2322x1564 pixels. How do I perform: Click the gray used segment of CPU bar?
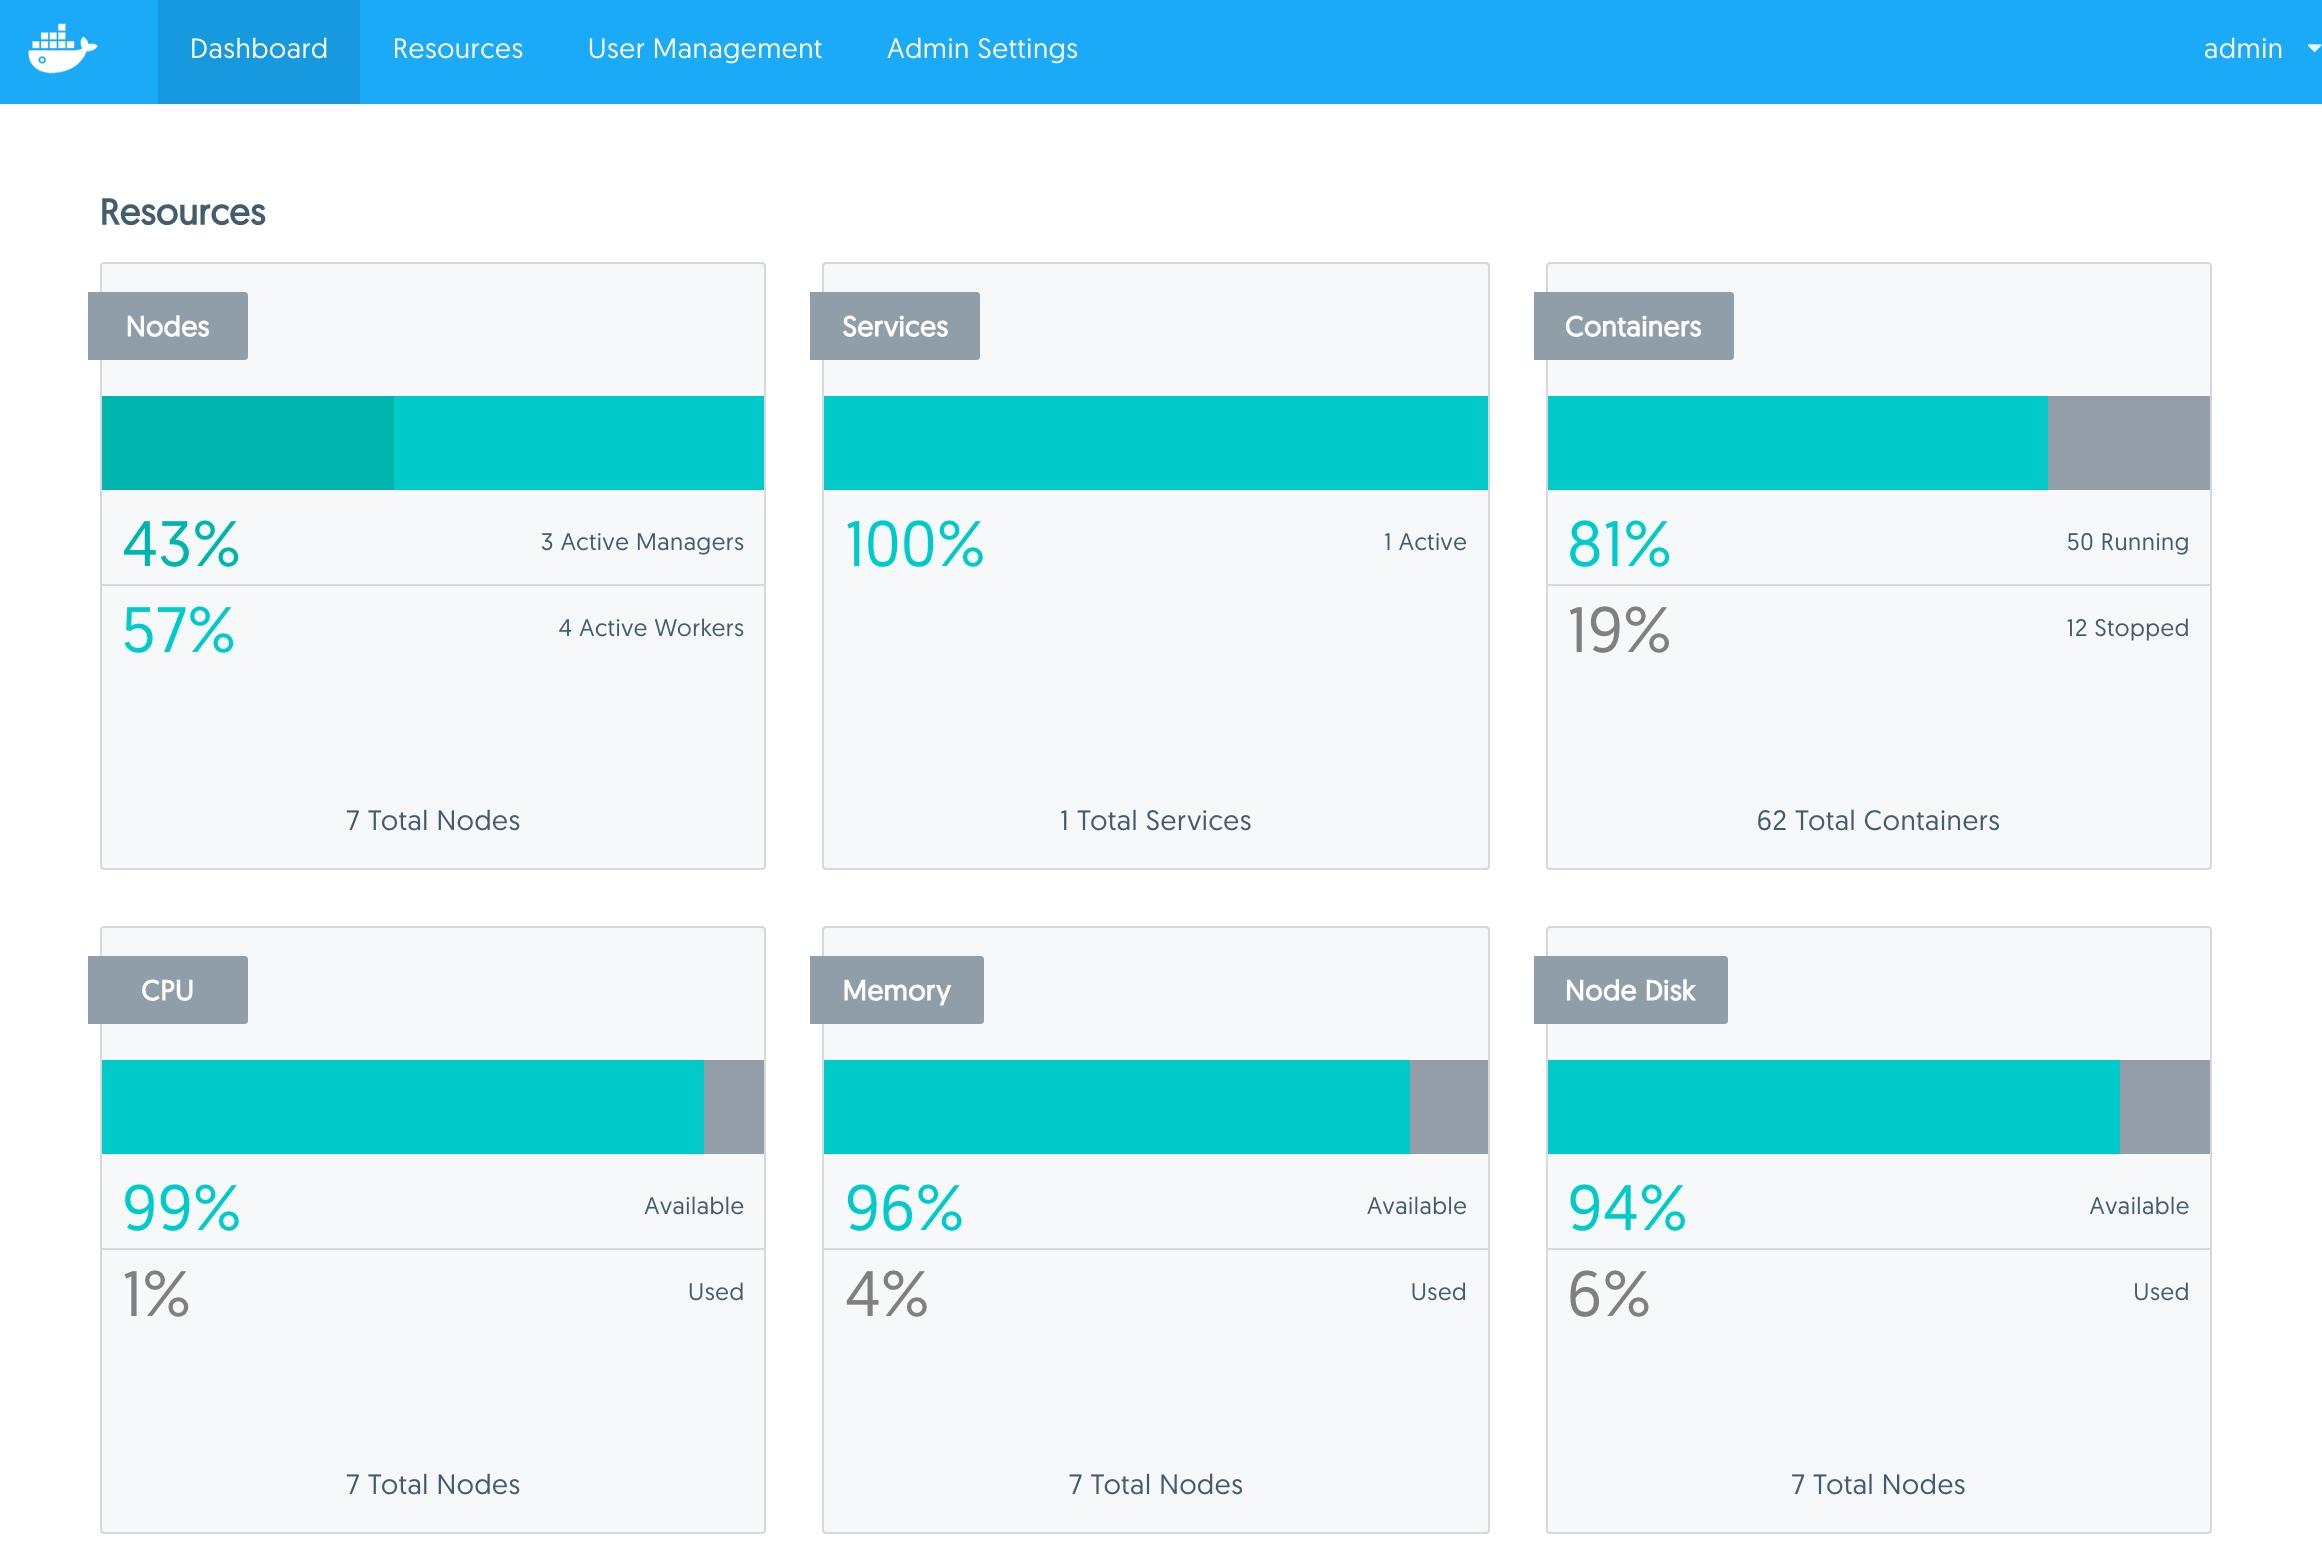tap(734, 1107)
